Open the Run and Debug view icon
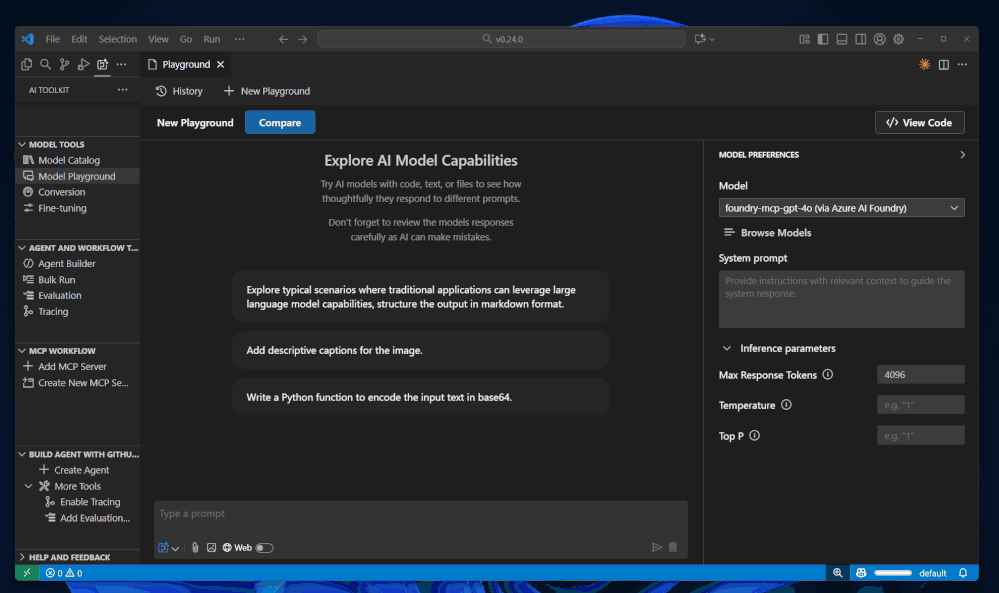Viewport: 999px width, 593px height. pyautogui.click(x=83, y=64)
